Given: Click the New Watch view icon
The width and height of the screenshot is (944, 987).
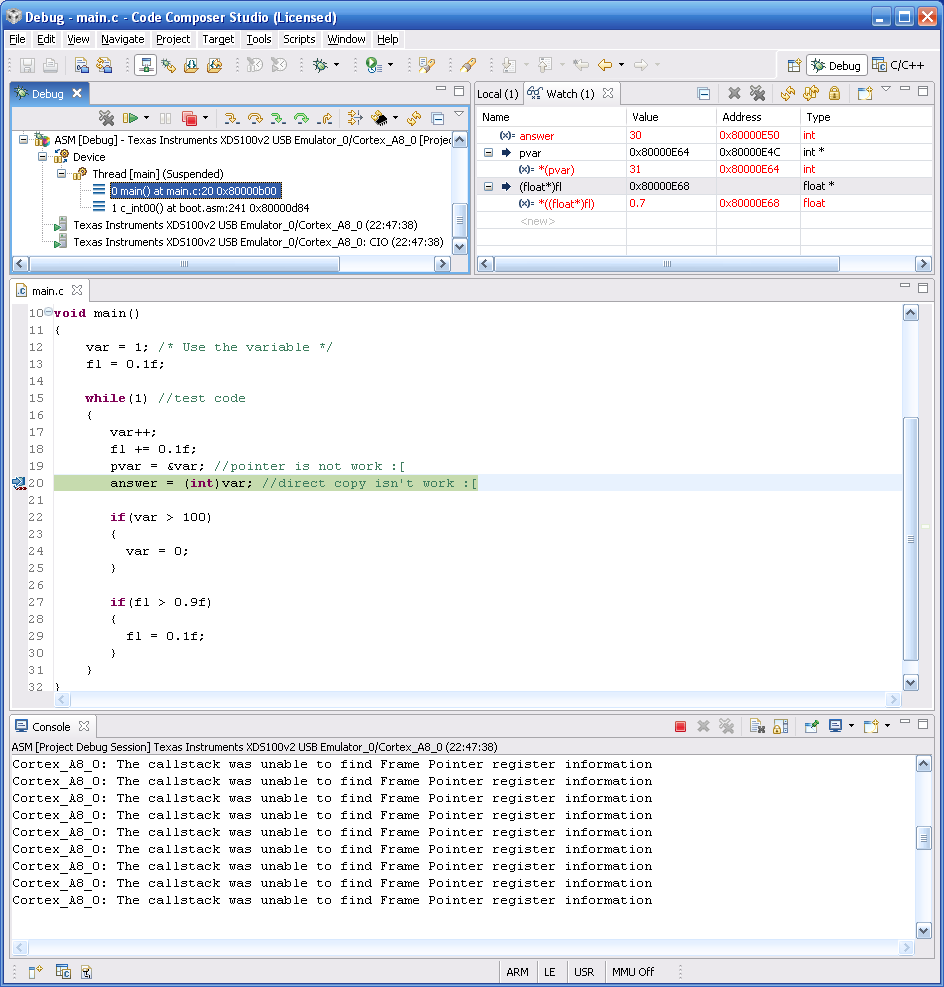Looking at the screenshot, I should (865, 94).
